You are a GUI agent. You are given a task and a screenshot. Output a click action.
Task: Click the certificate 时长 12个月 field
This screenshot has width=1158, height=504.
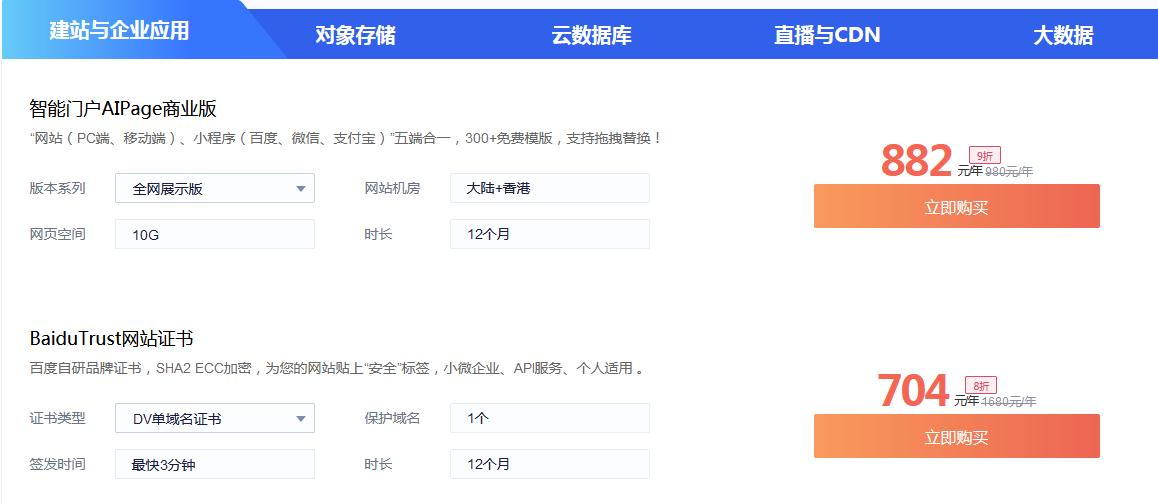(x=550, y=464)
